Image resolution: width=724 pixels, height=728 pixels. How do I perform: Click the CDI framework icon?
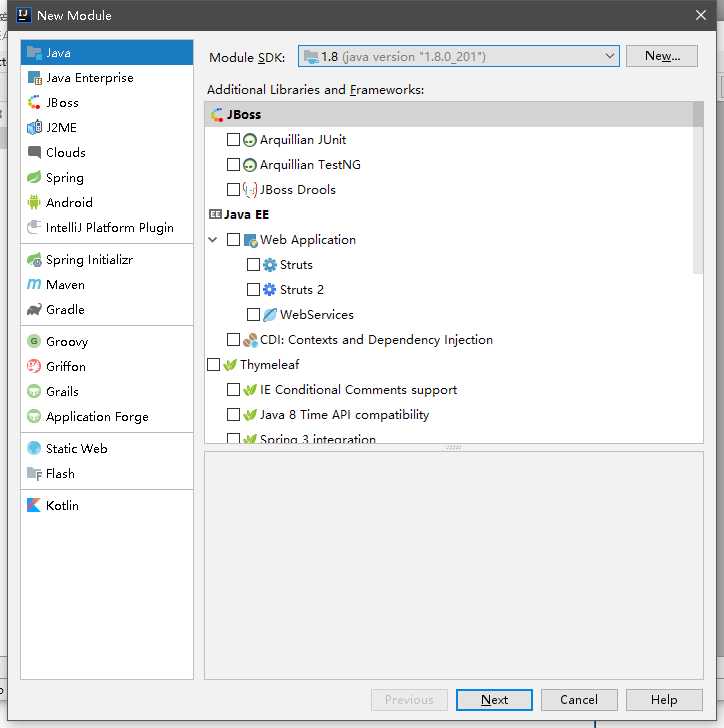(250, 340)
